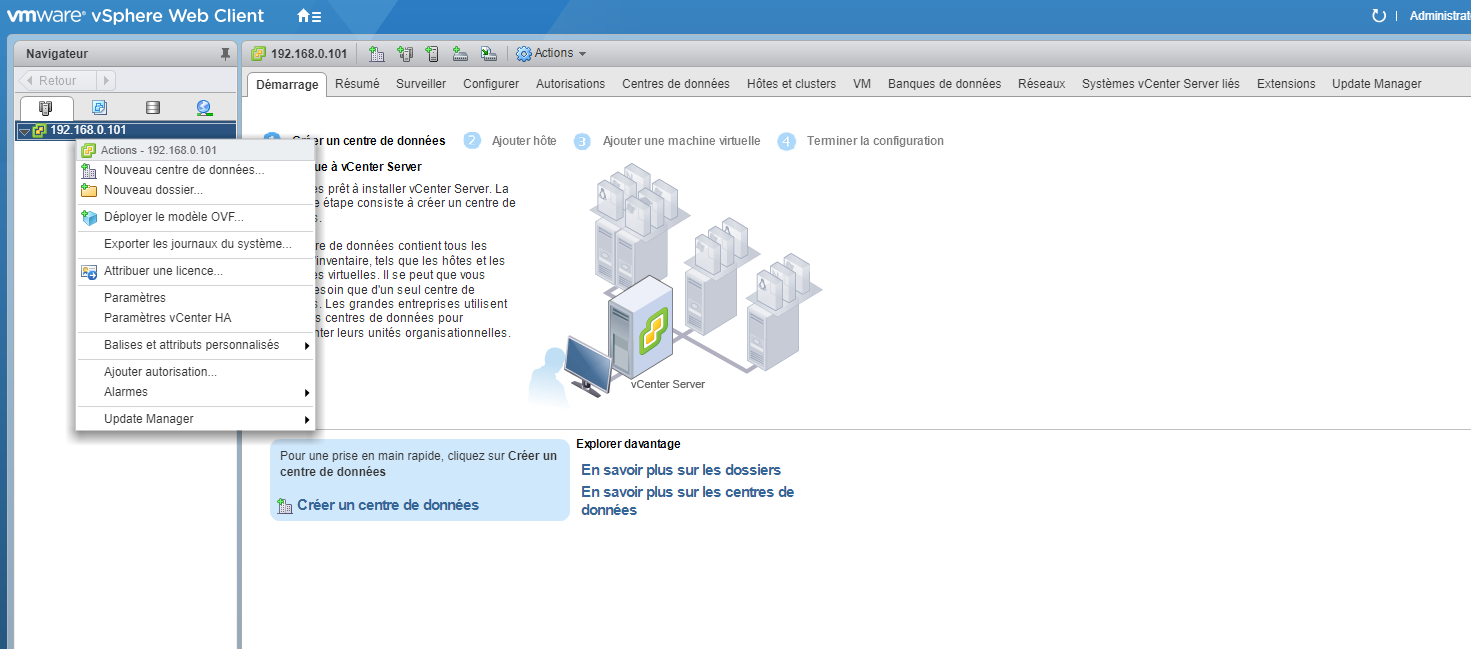
Task: Click the fifth toolbar icon with green arrow
Action: pos(488,53)
